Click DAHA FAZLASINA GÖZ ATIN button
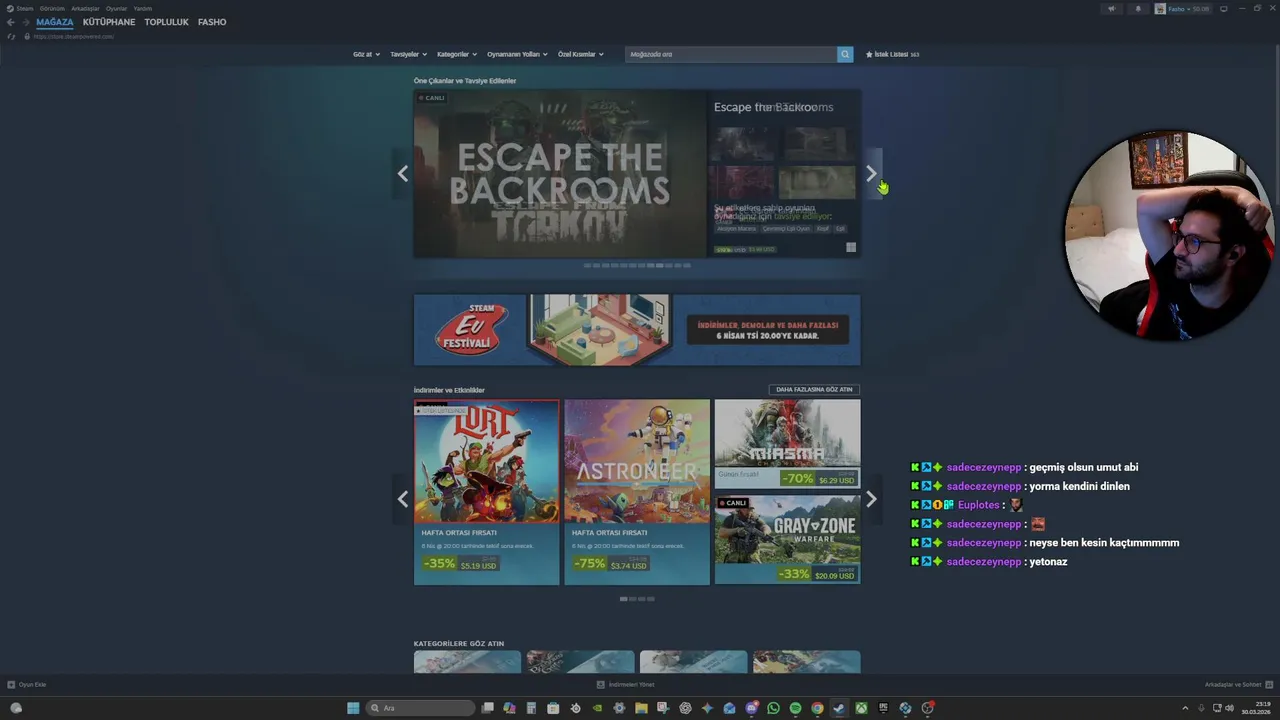The image size is (1280, 720). point(814,390)
